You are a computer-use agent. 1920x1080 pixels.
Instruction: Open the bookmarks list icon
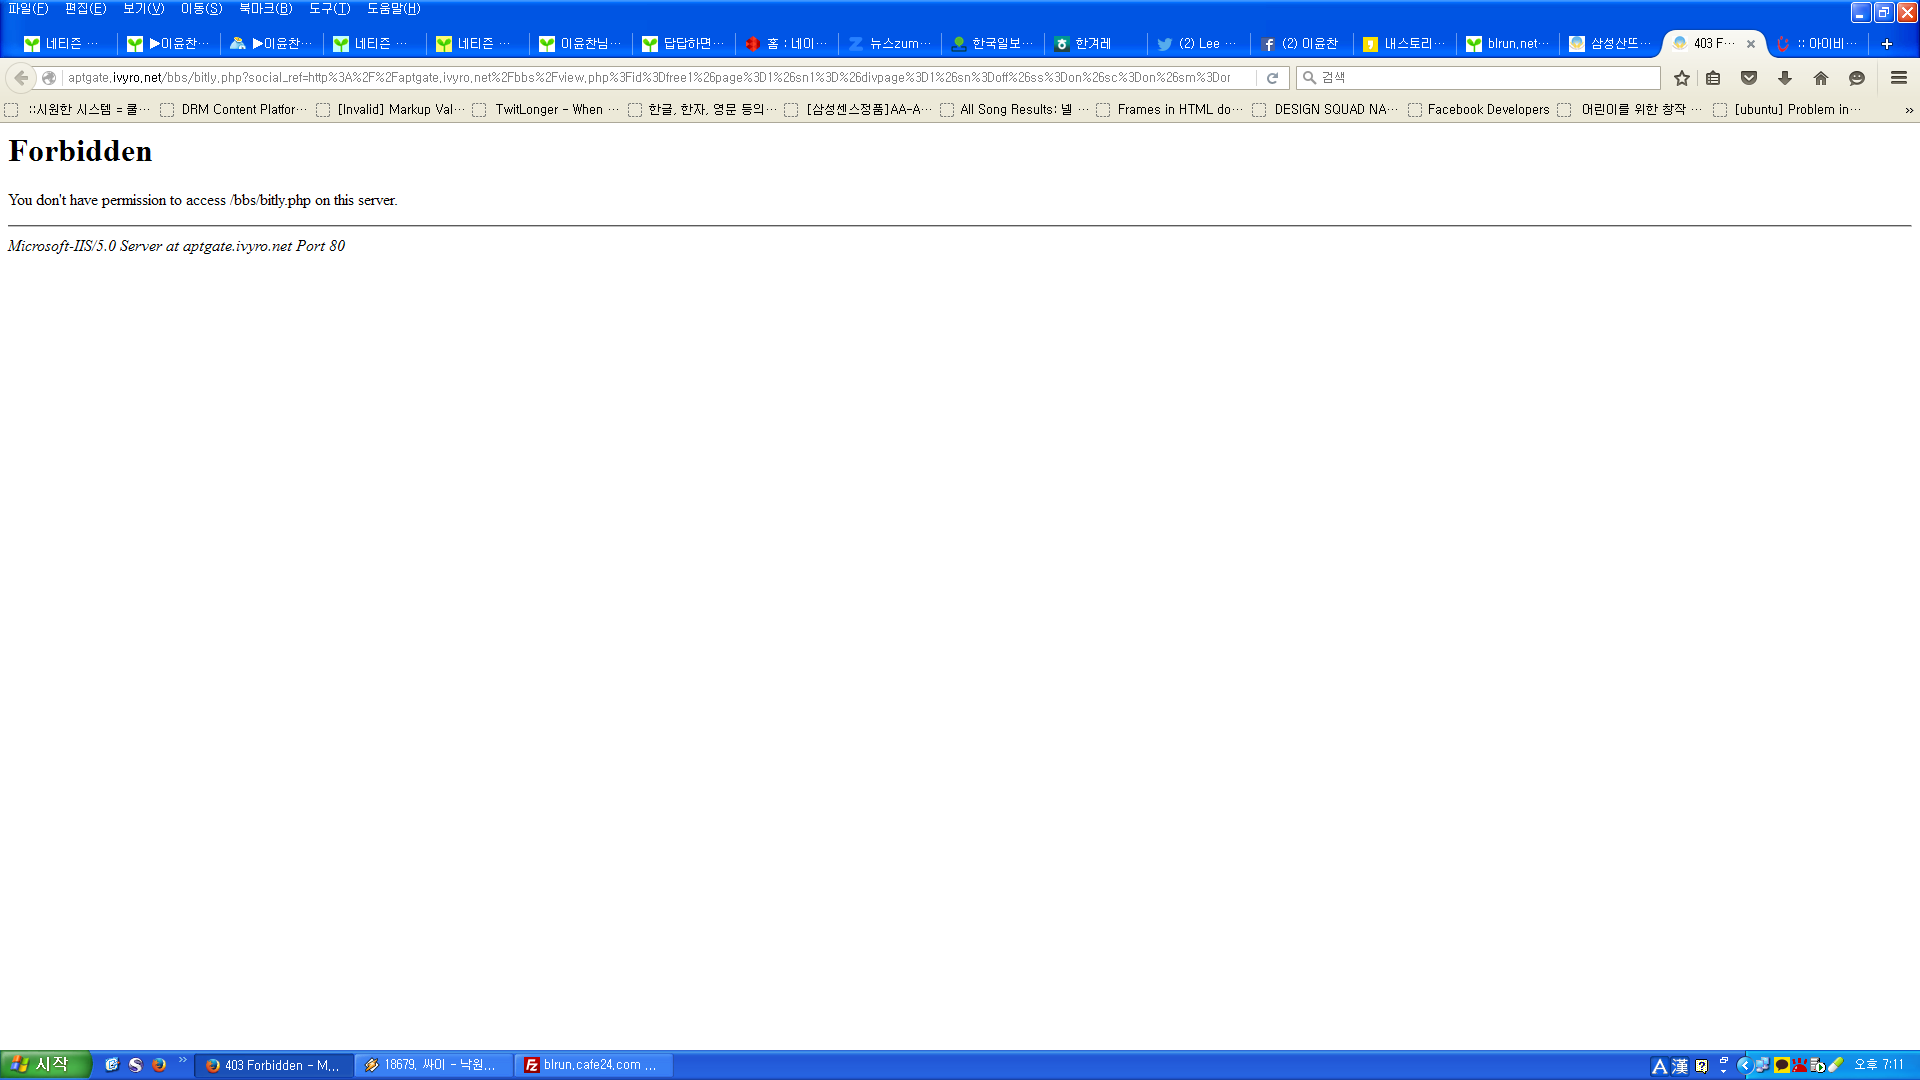1713,78
